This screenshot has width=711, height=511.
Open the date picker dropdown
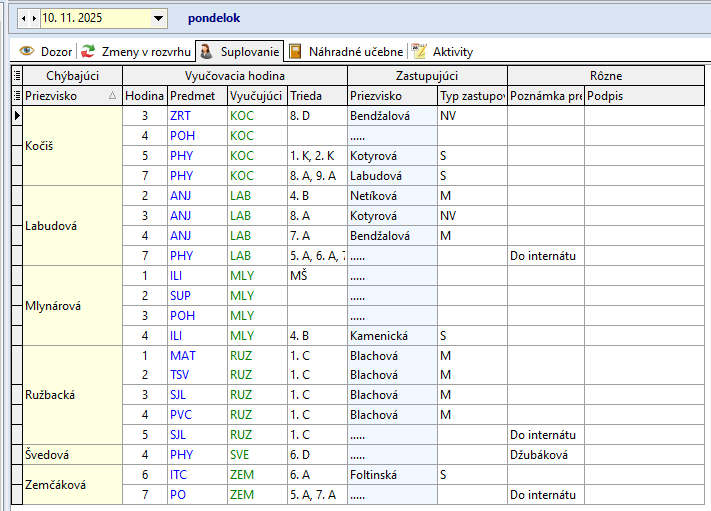point(159,18)
